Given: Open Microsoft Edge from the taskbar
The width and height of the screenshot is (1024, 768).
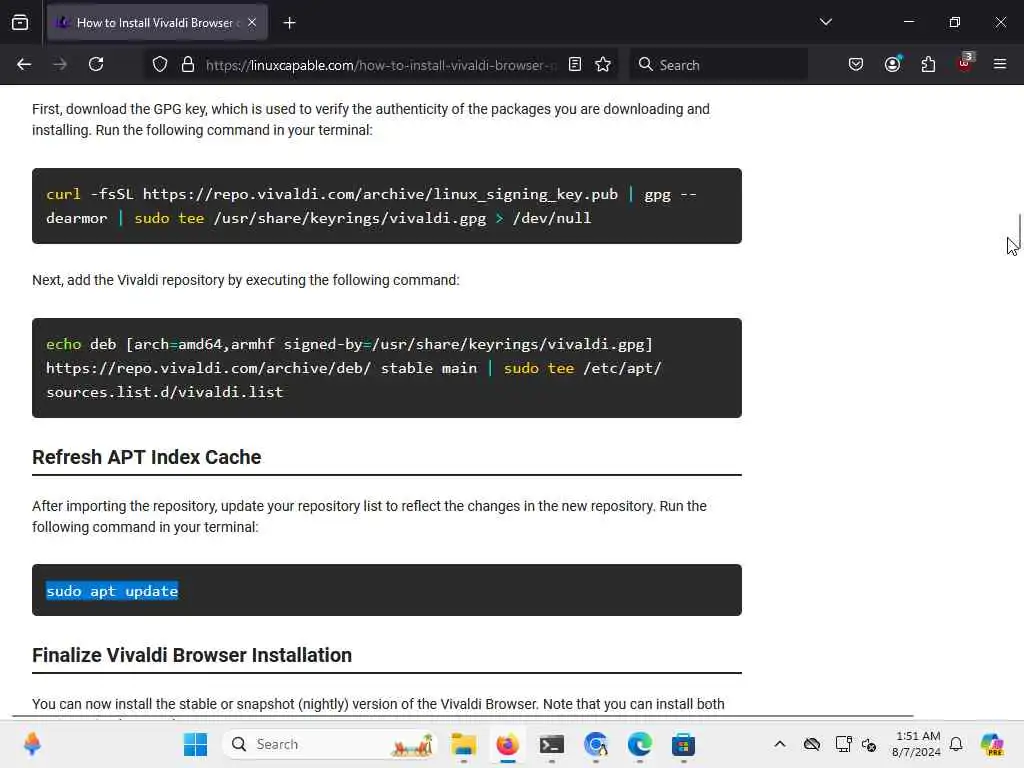Looking at the screenshot, I should click(639, 744).
